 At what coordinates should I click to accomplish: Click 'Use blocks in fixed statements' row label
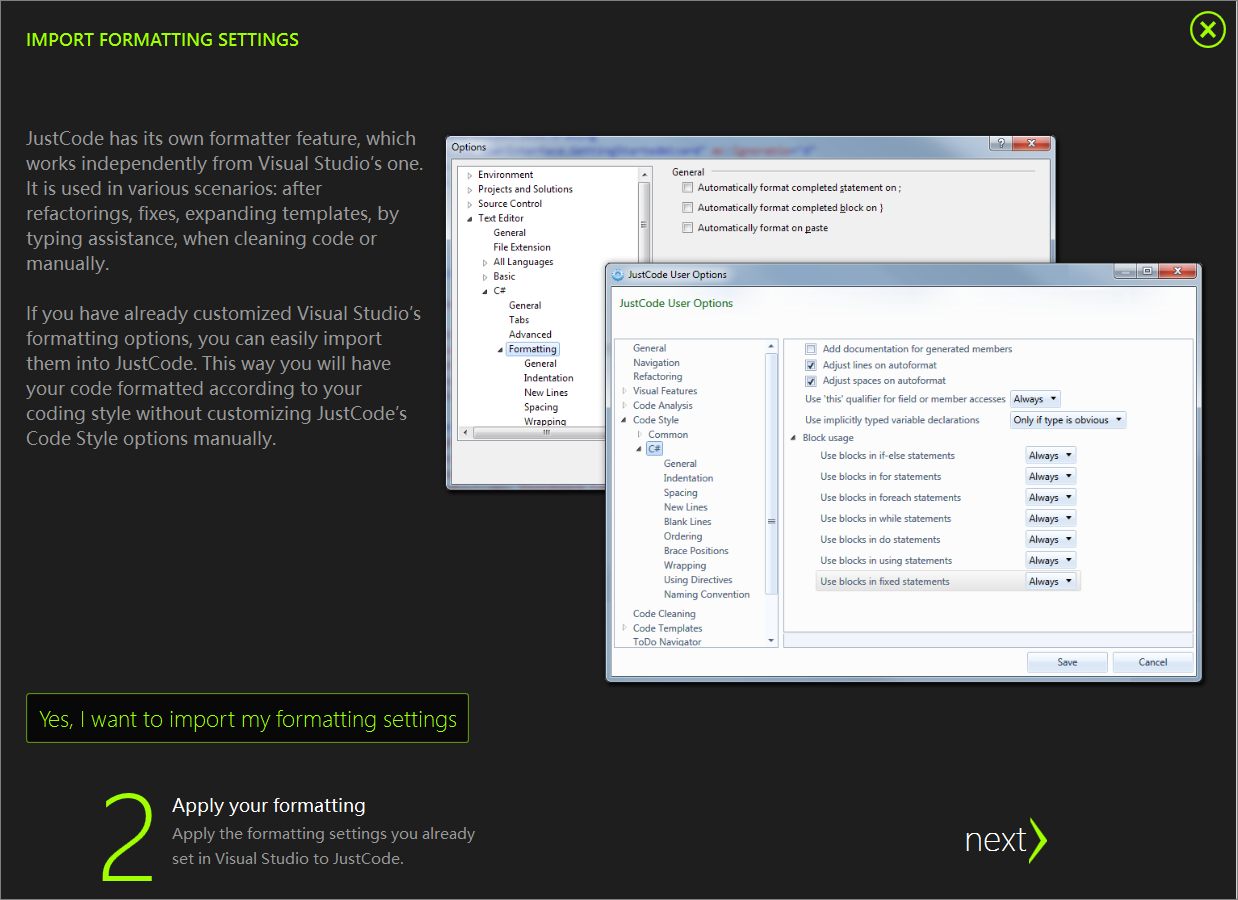click(885, 582)
